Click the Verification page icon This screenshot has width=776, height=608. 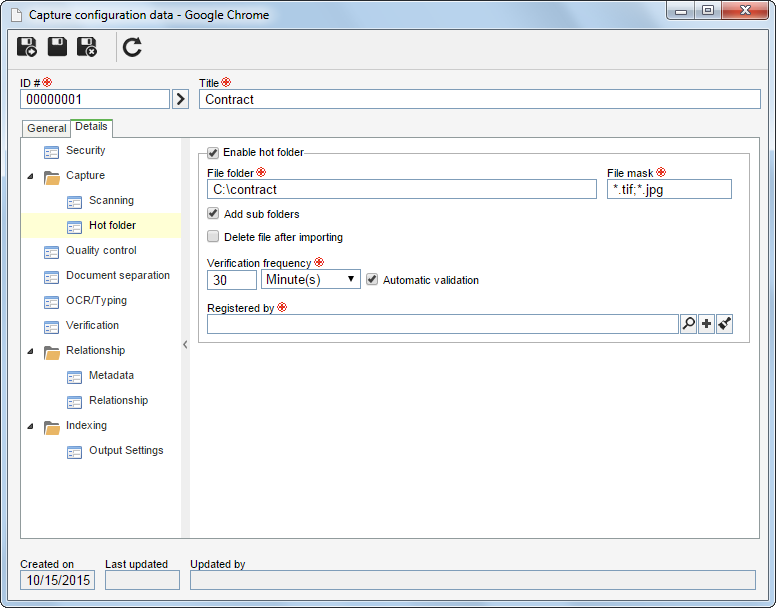pyautogui.click(x=51, y=327)
